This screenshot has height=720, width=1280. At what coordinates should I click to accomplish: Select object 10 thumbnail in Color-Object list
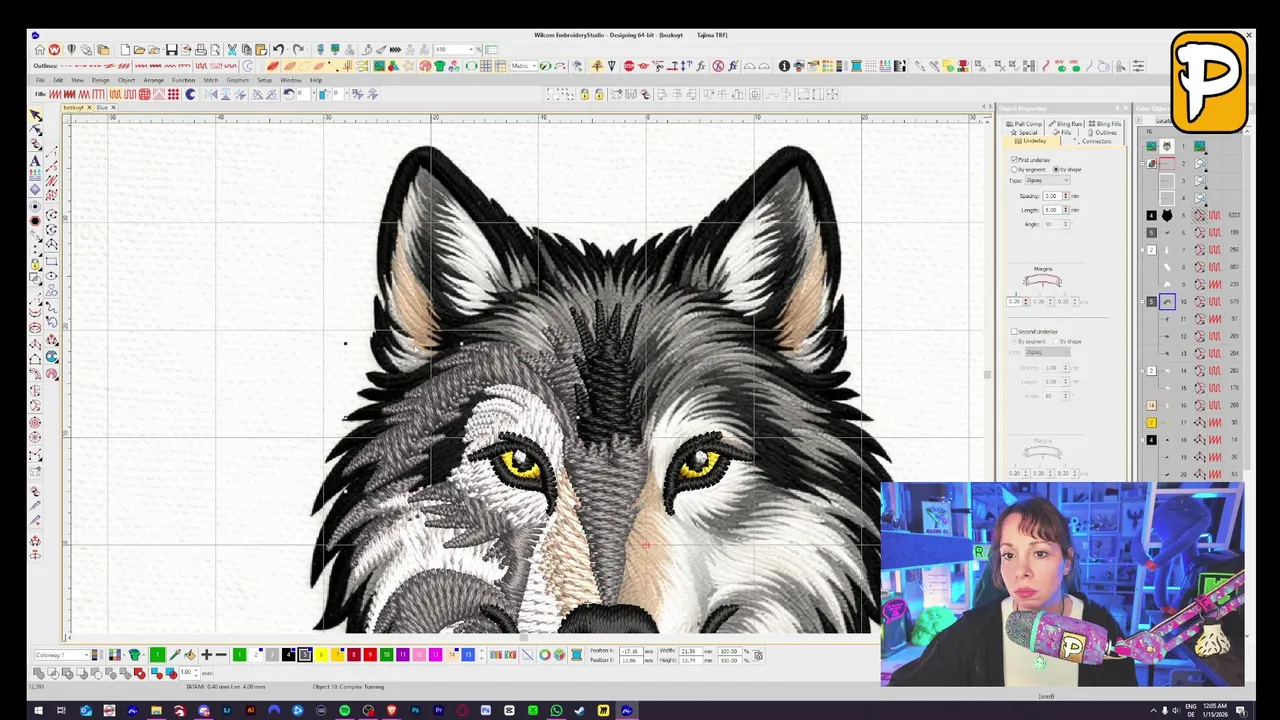tap(1167, 302)
